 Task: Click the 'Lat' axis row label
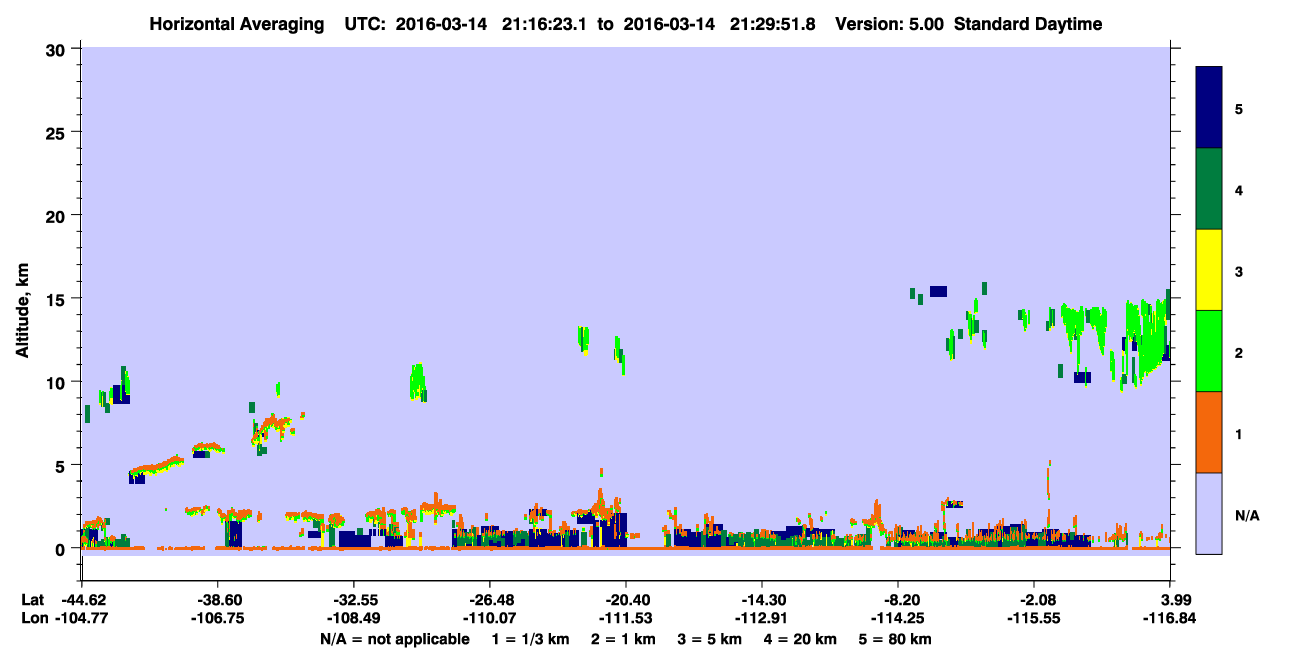tap(33, 599)
